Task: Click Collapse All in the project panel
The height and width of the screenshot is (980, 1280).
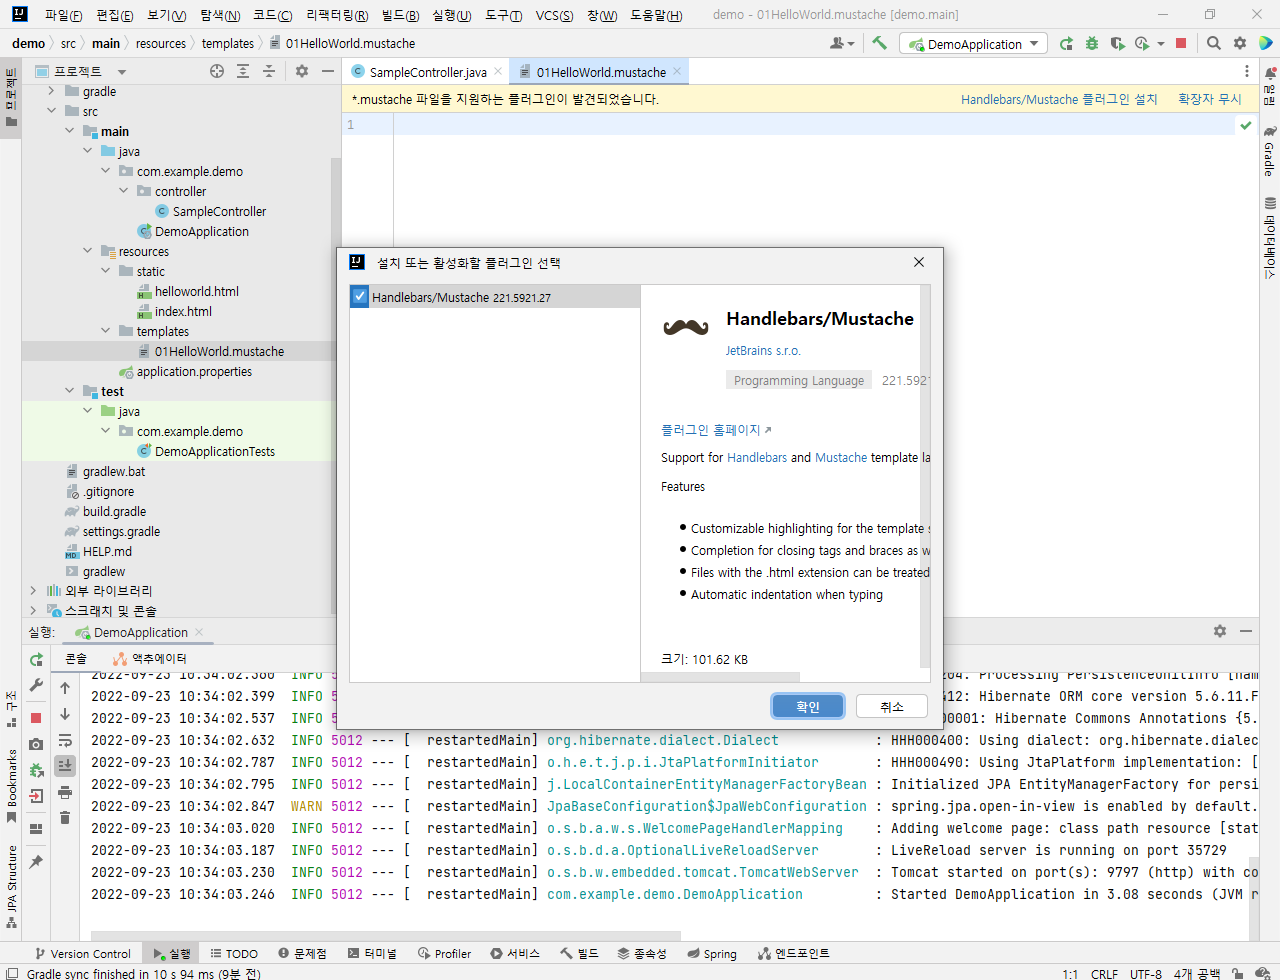Action: point(269,71)
